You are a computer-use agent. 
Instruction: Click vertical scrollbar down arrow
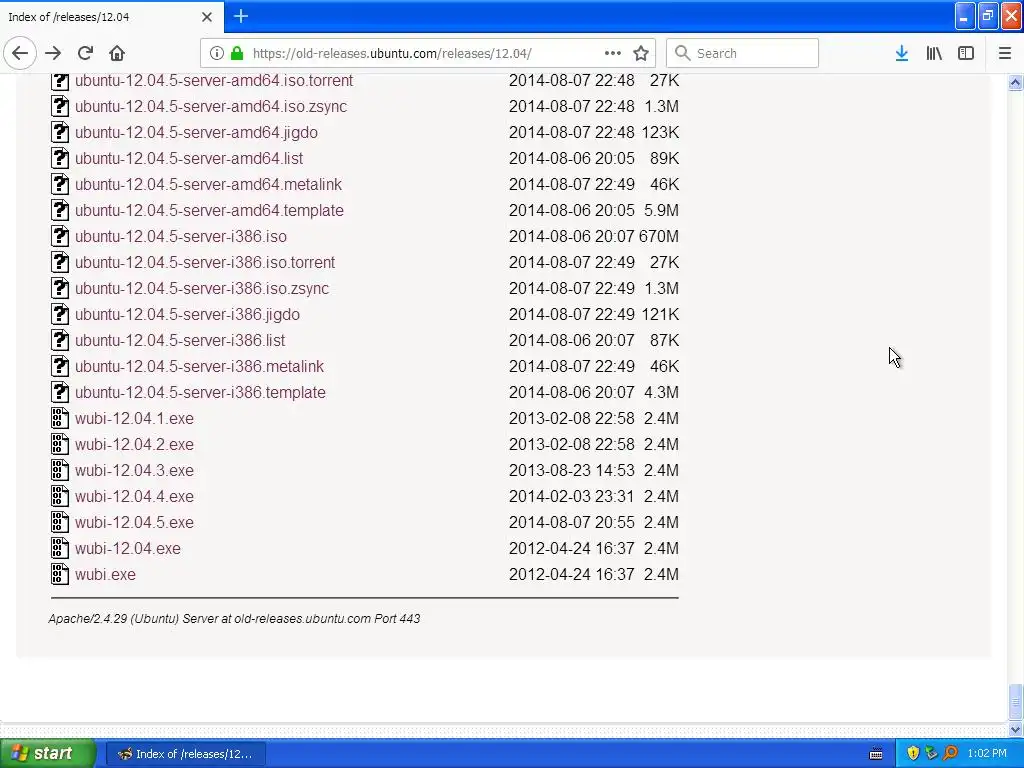click(x=1015, y=729)
